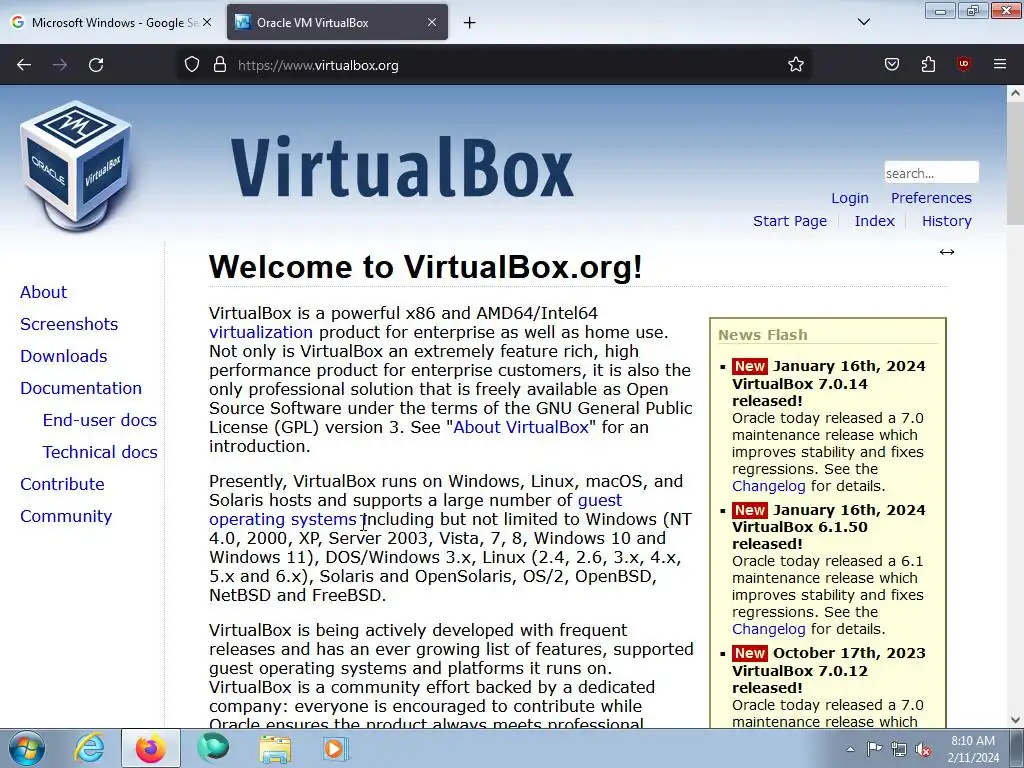Open Technical docs sidebar link

tap(100, 452)
